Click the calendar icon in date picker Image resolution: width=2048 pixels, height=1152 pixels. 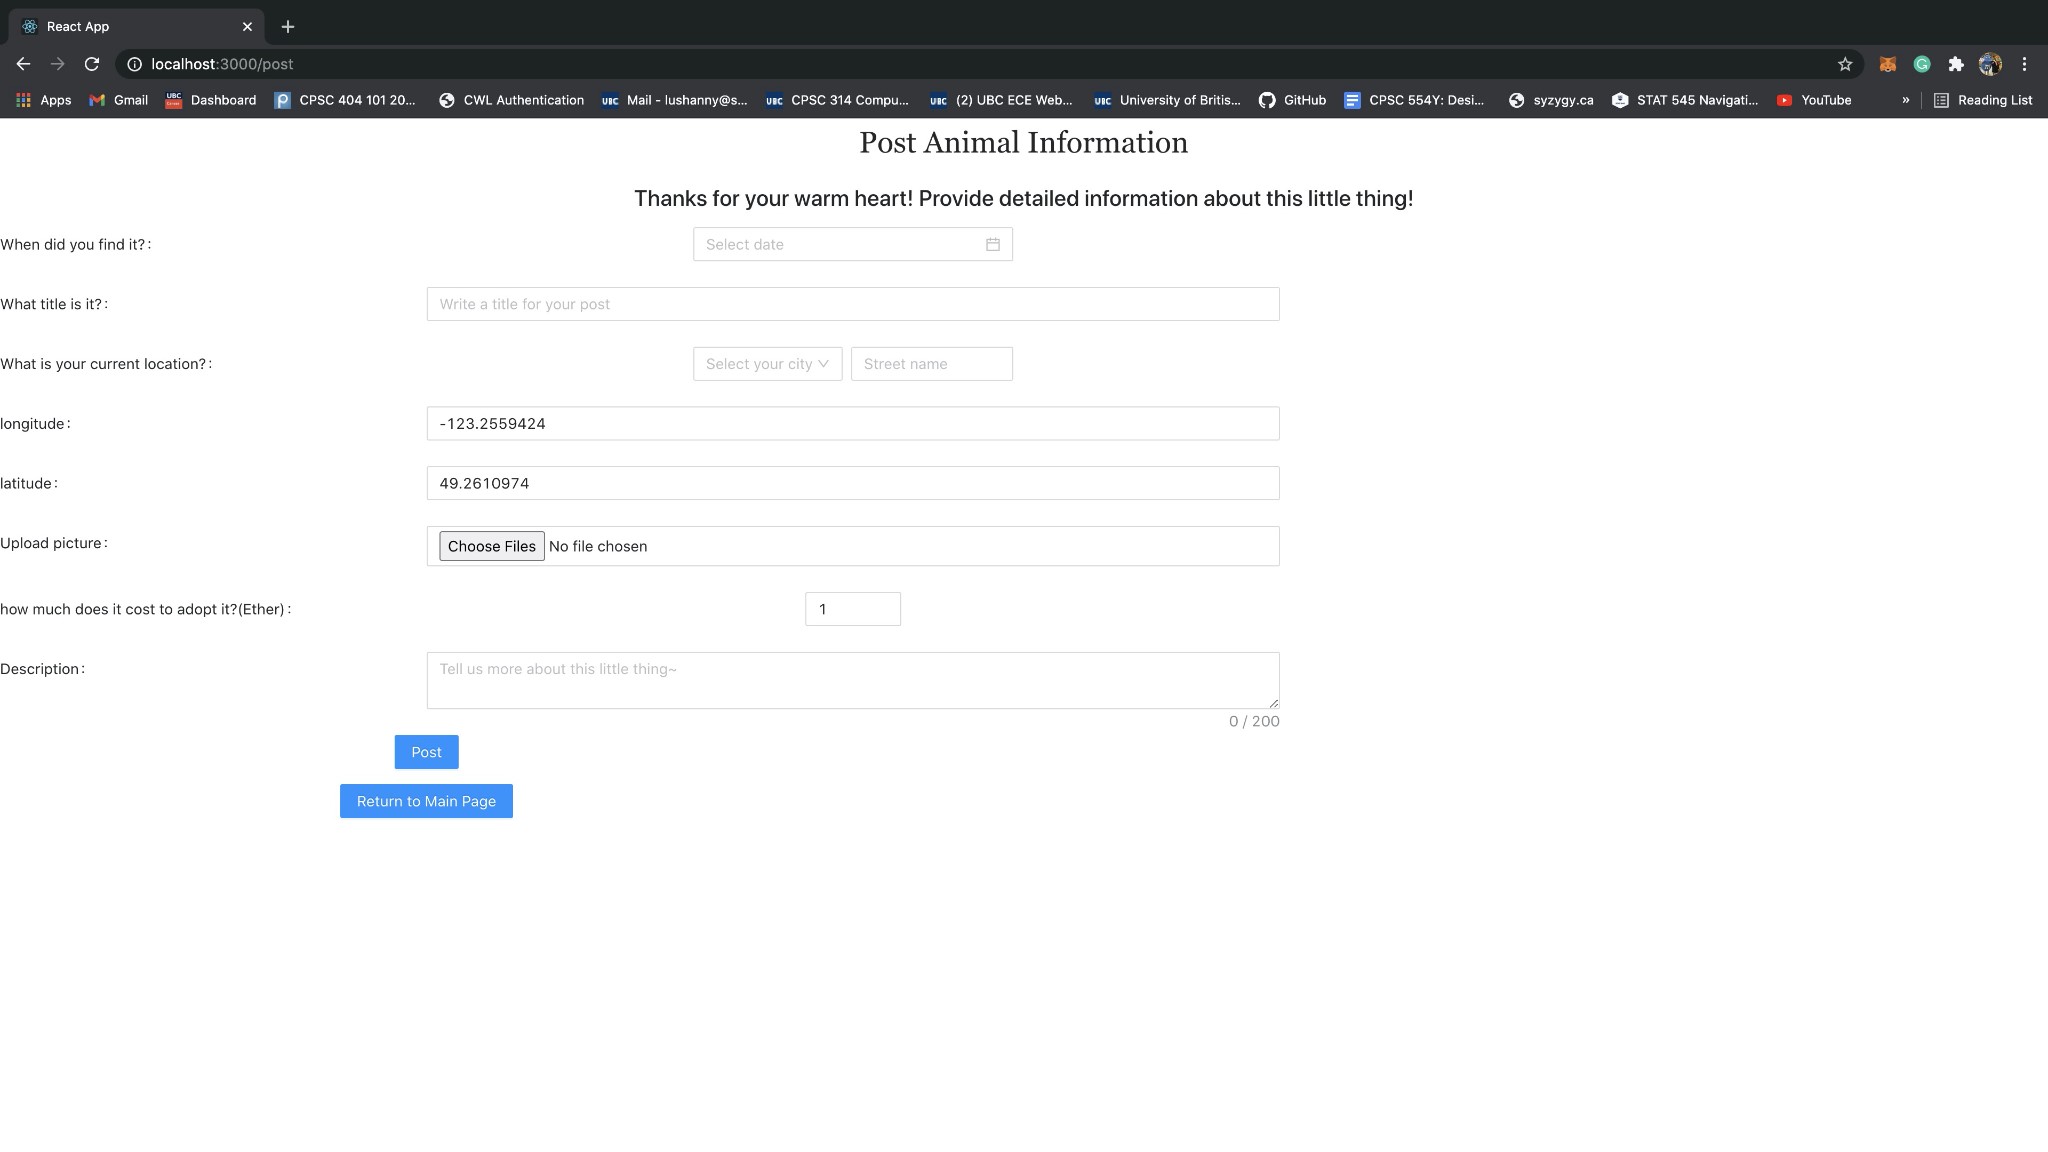pos(992,244)
